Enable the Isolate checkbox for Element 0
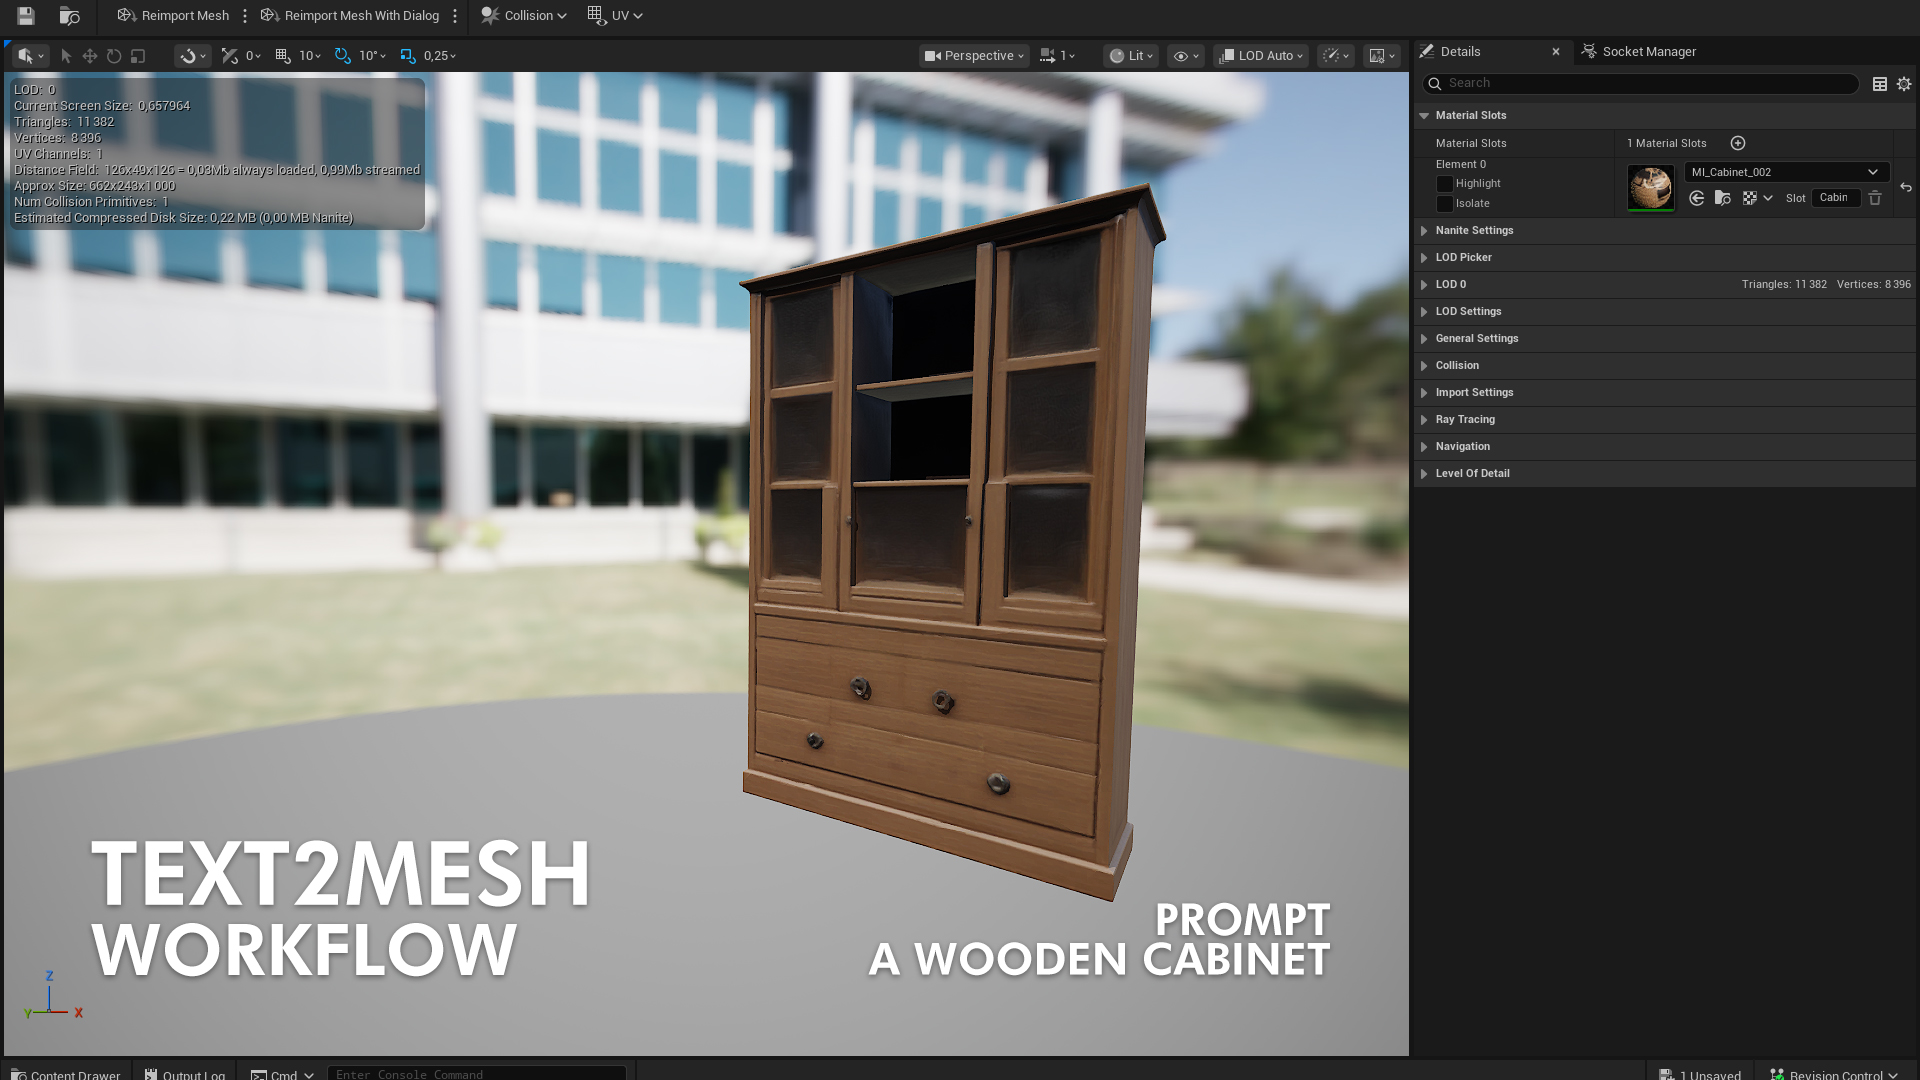Screen dimensions: 1920x1080 tap(1444, 204)
